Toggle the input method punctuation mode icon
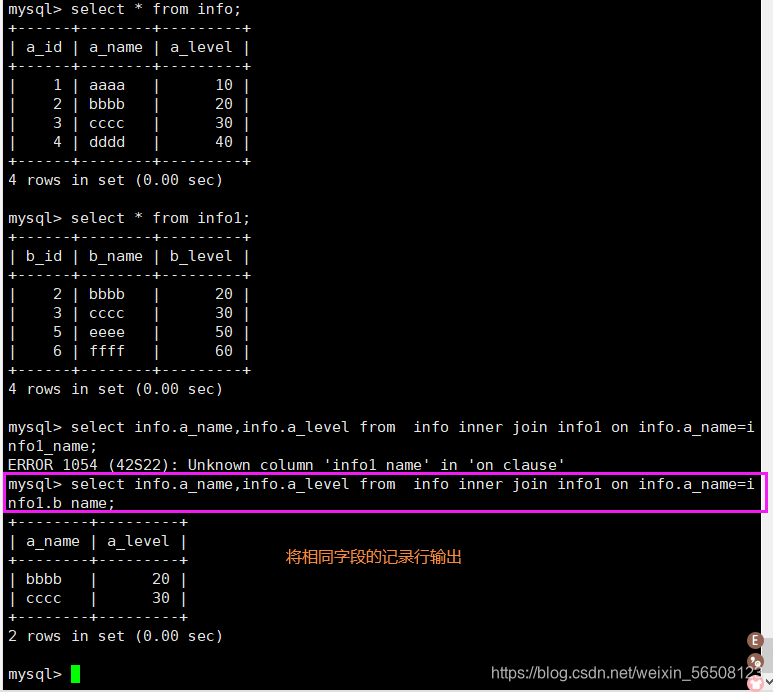The width and height of the screenshot is (773, 692). tap(755, 661)
